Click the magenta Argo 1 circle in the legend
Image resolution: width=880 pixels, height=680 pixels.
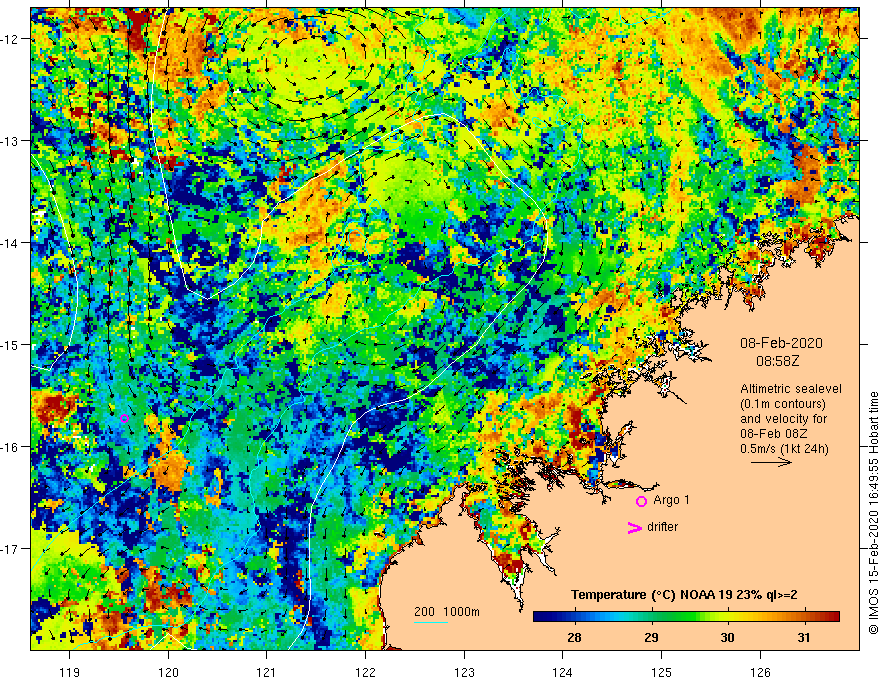tap(641, 501)
